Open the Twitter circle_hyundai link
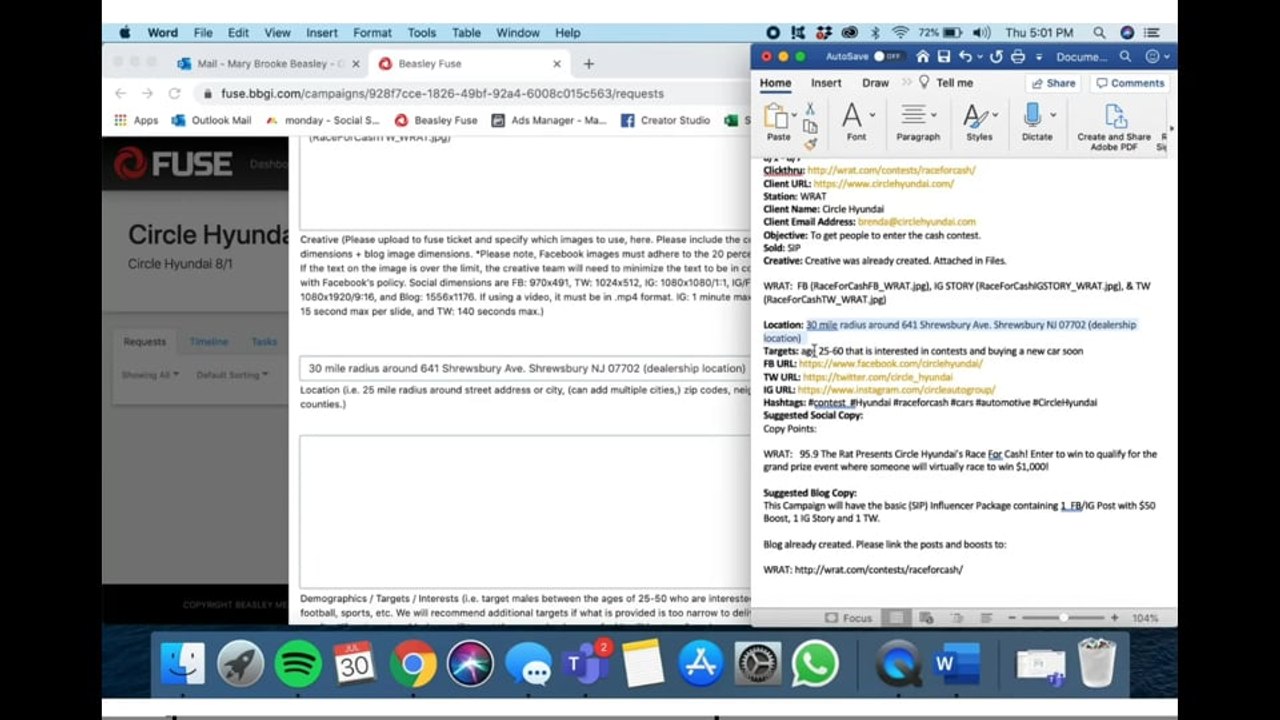 [x=877, y=377]
